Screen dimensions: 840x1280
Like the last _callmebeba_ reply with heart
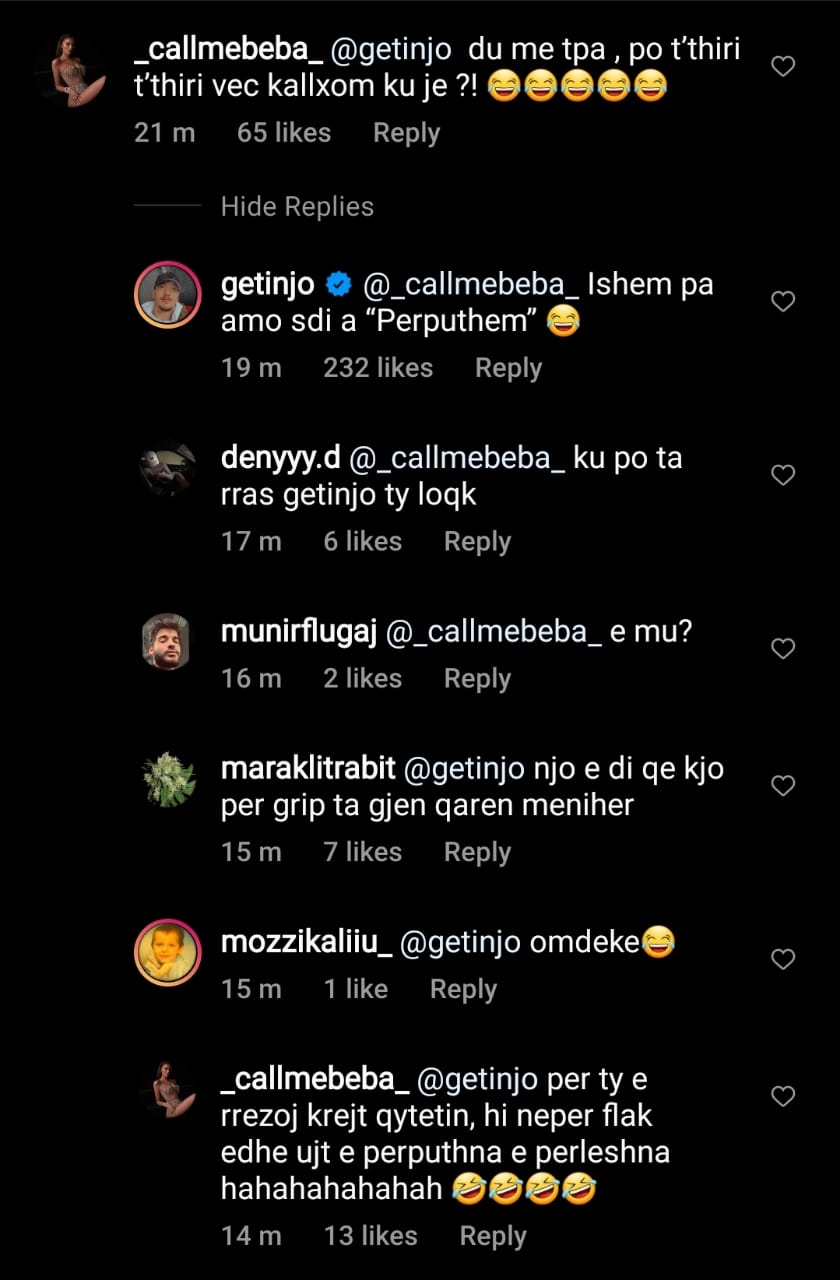pyautogui.click(x=785, y=1097)
